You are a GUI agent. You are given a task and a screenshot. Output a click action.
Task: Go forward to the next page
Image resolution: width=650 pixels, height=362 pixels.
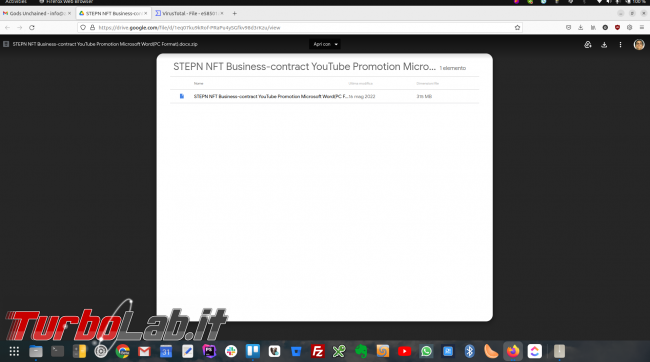19,28
